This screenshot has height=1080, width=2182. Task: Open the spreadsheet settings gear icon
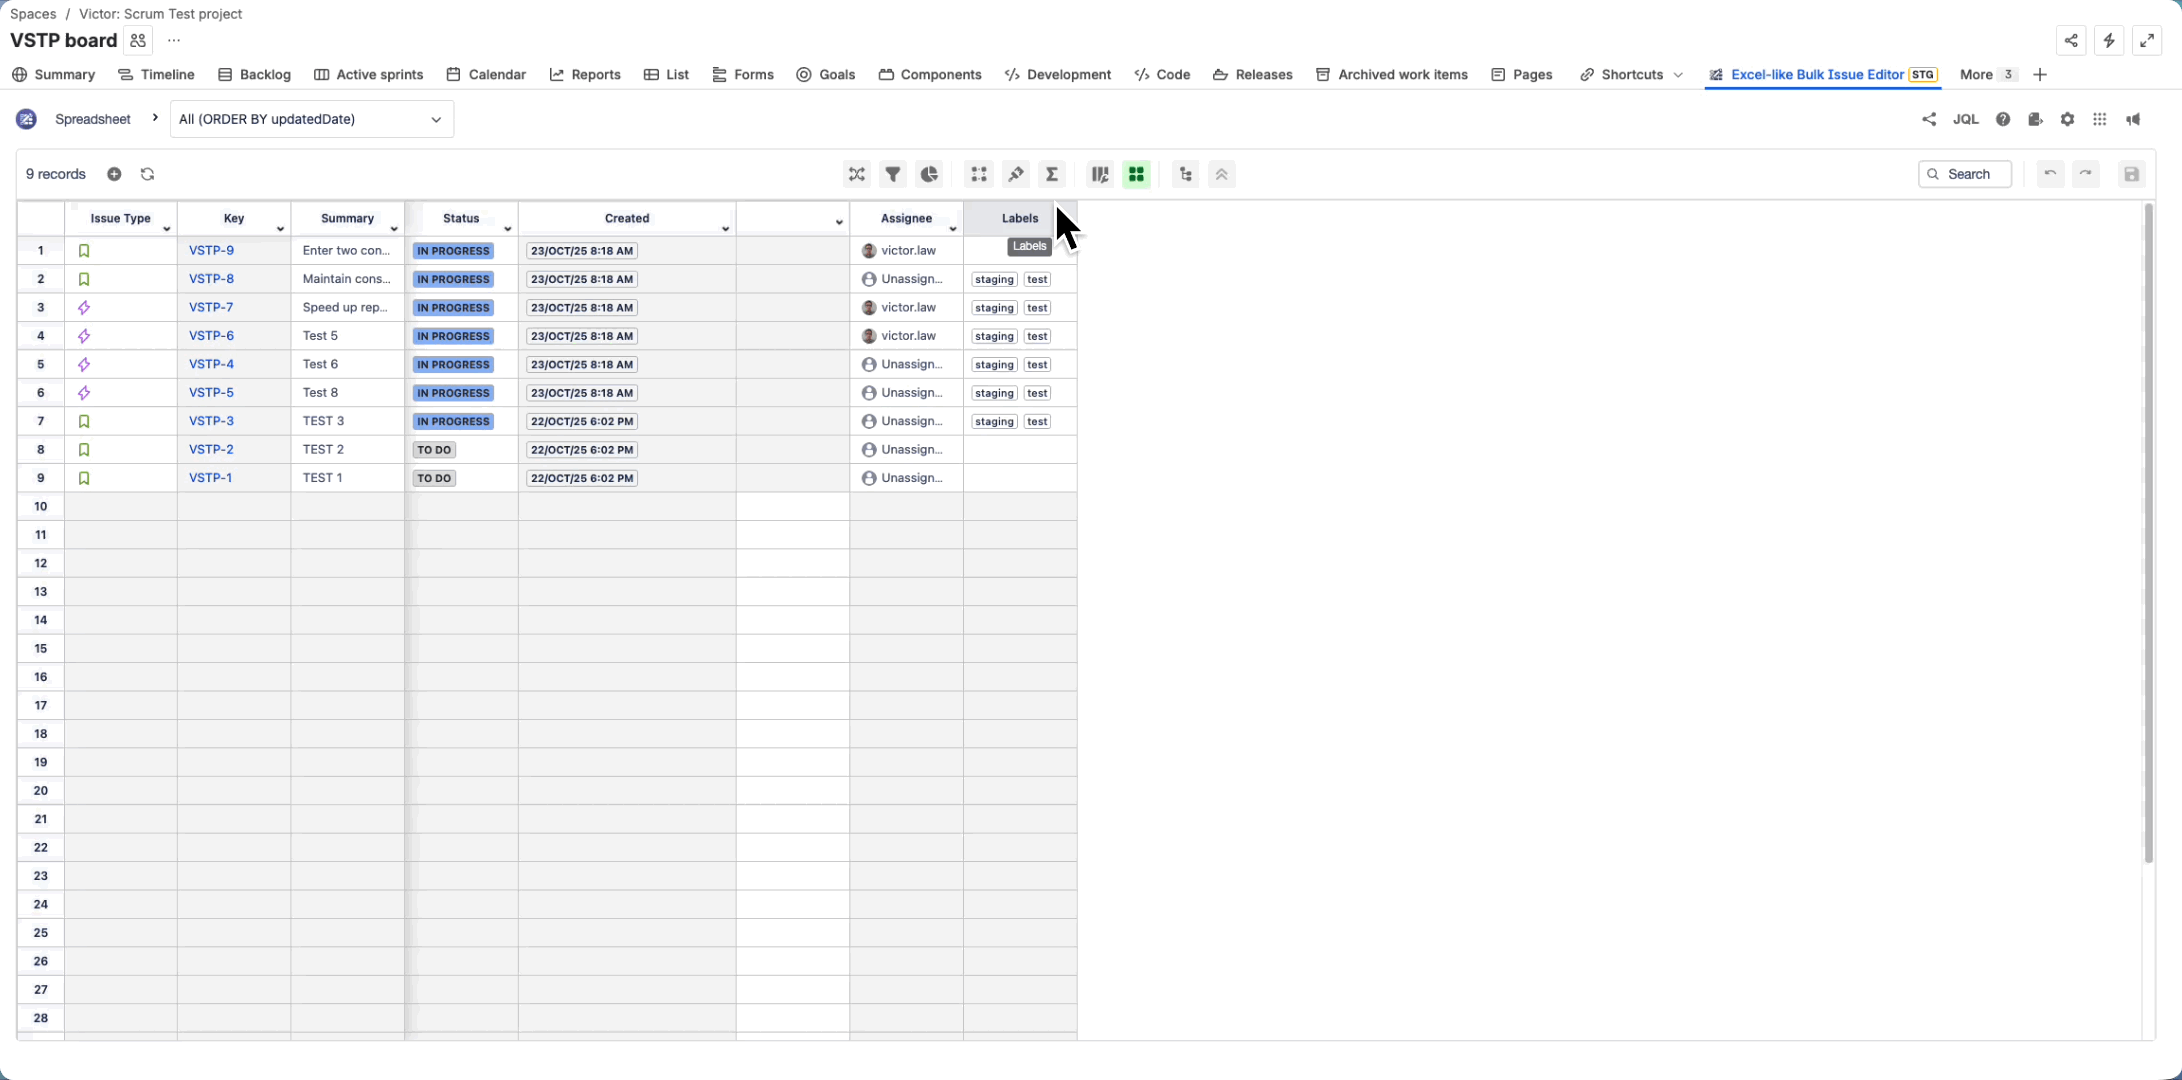2067,119
